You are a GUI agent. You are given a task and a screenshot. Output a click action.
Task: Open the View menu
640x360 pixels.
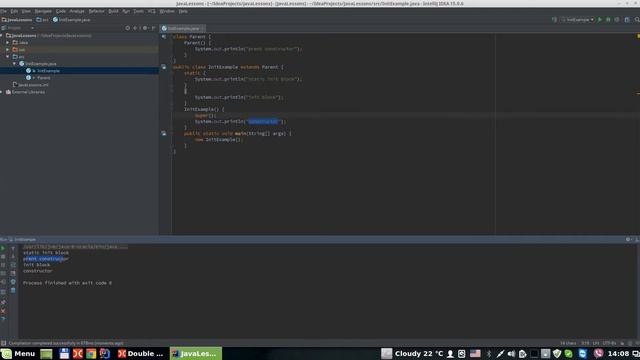(26, 11)
